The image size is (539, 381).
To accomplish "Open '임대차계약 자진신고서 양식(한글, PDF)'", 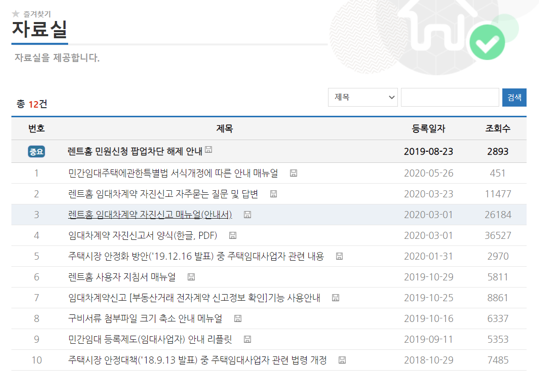I will click(143, 236).
